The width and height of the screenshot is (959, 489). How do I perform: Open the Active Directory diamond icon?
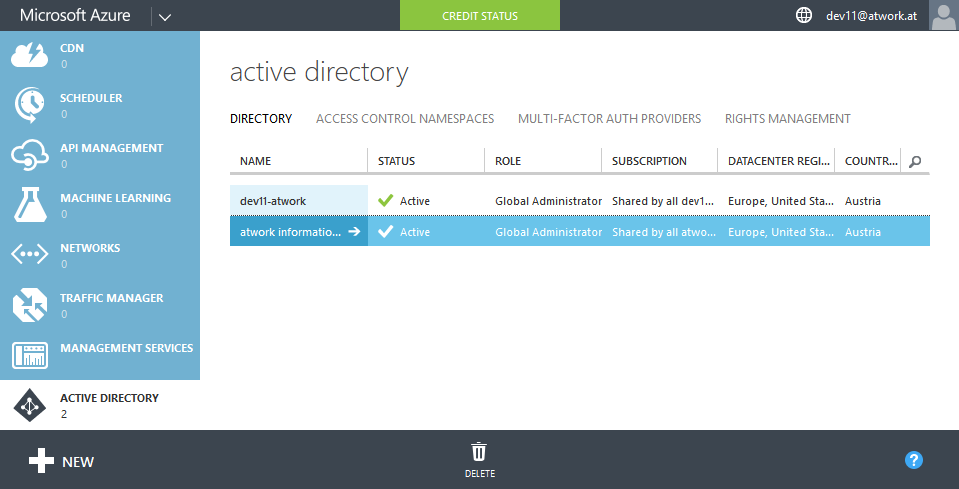click(x=29, y=405)
